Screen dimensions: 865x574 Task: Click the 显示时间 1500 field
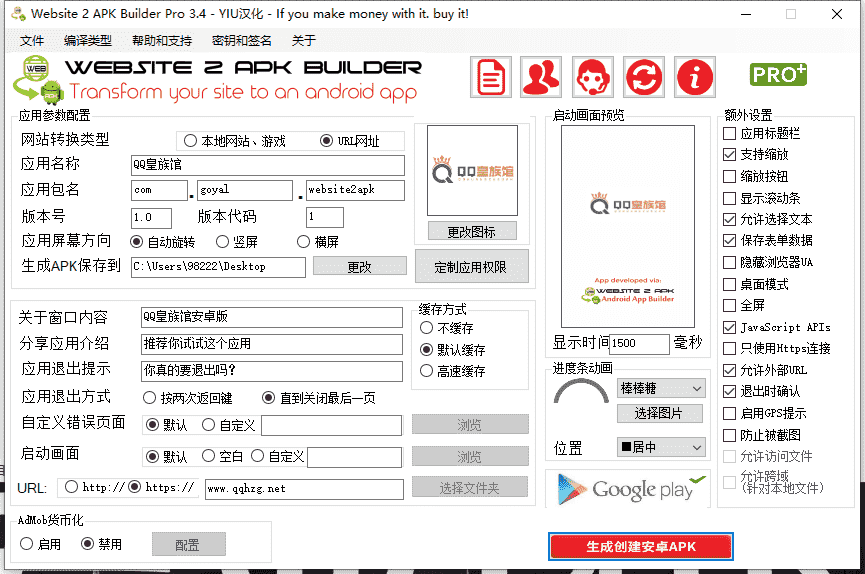[639, 343]
